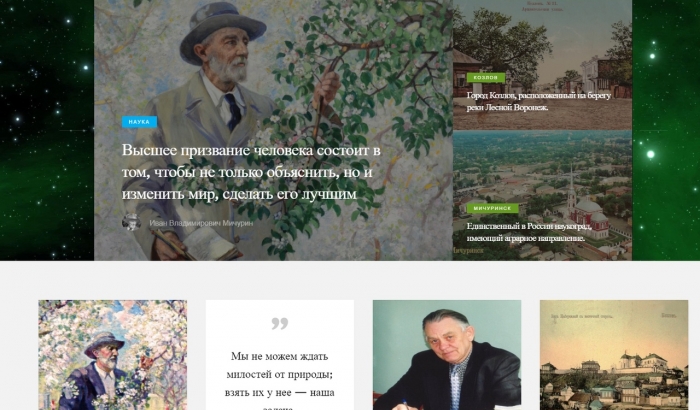
Task: Click author name Иван Владимирович Мичурин
Action: click(x=201, y=223)
